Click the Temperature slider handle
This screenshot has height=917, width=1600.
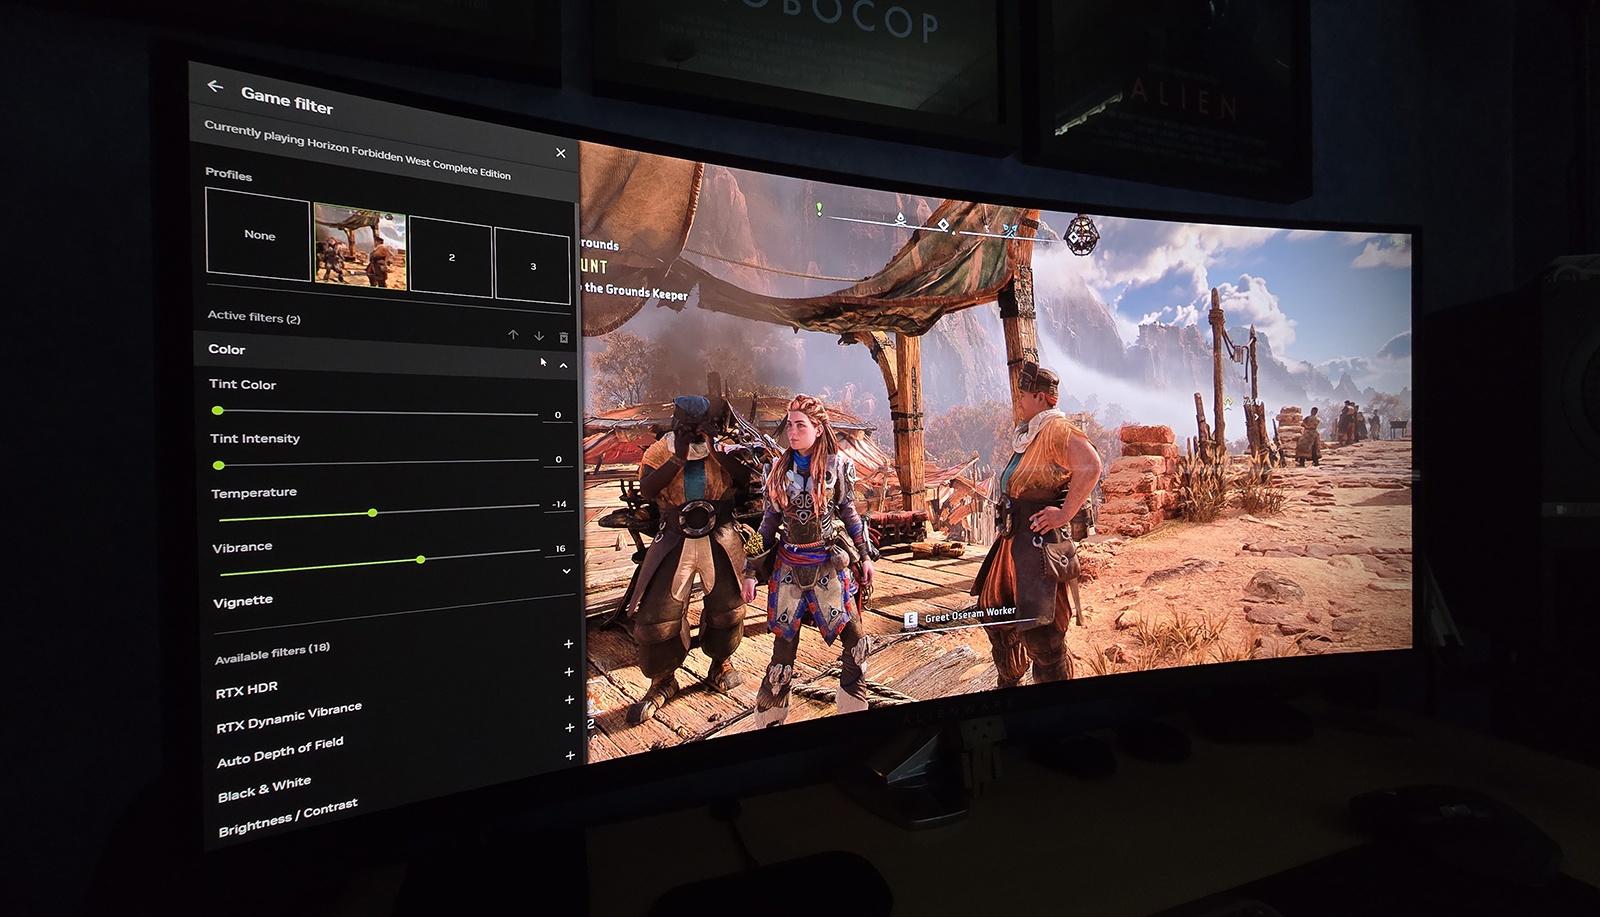coord(372,513)
